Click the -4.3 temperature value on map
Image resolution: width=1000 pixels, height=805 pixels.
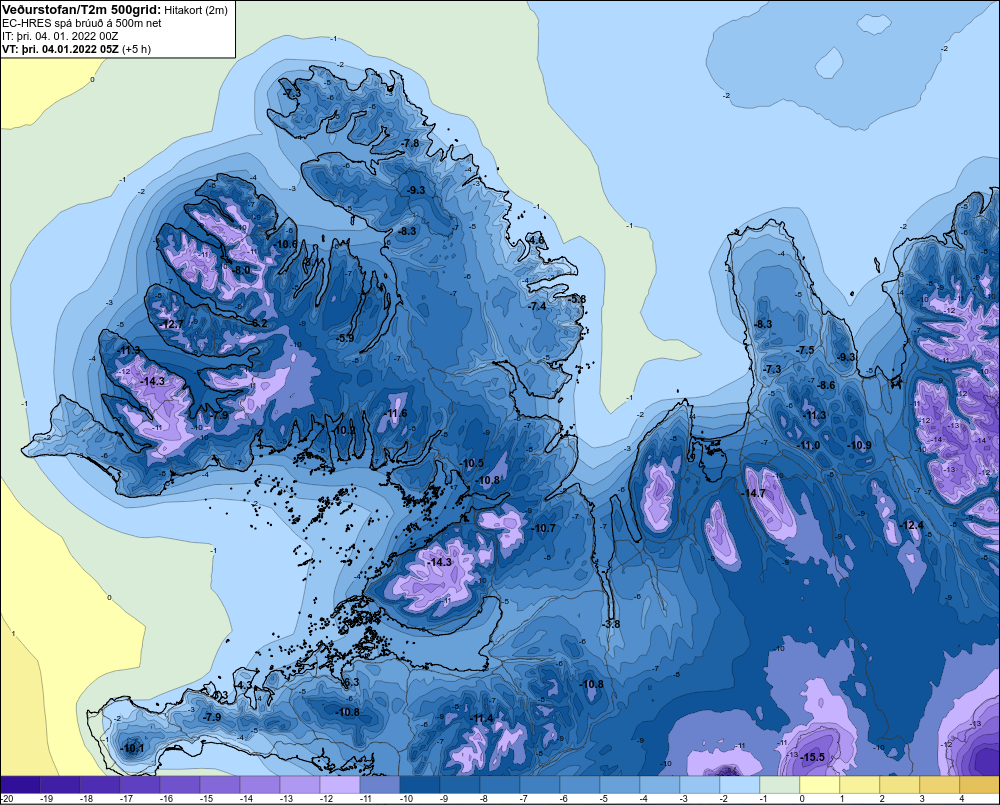(244, 685)
